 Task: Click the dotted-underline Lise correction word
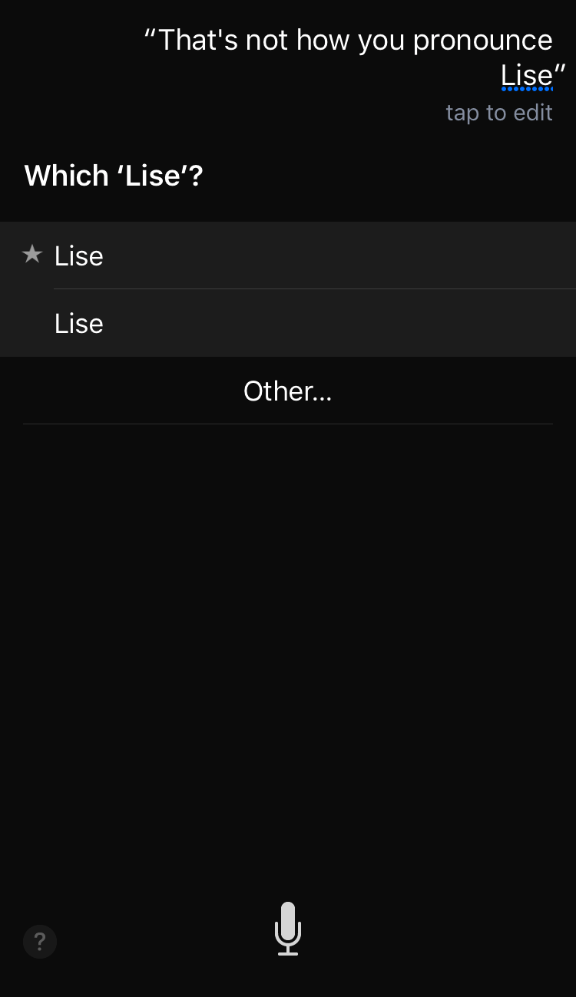[x=526, y=76]
